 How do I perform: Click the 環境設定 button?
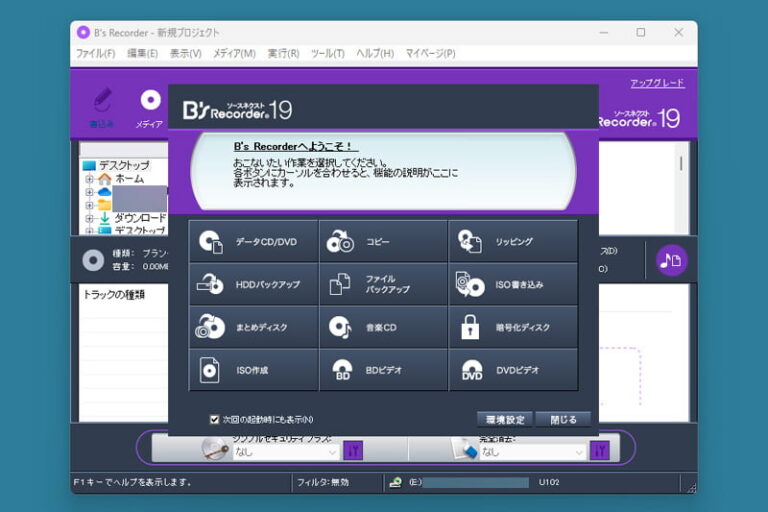pyautogui.click(x=505, y=420)
